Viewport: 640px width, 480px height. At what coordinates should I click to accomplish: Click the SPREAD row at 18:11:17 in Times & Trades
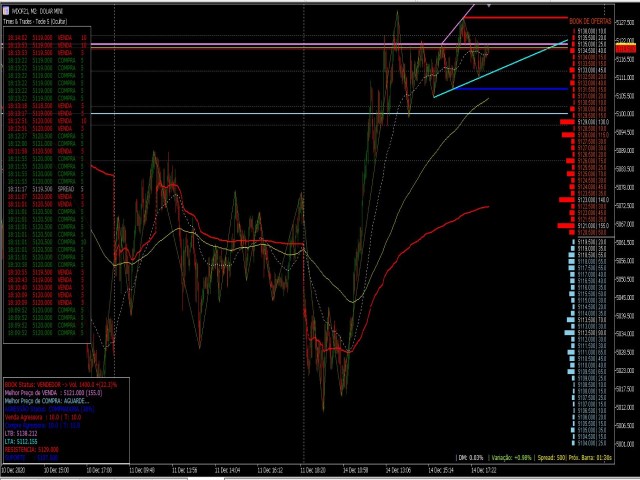(x=46, y=189)
